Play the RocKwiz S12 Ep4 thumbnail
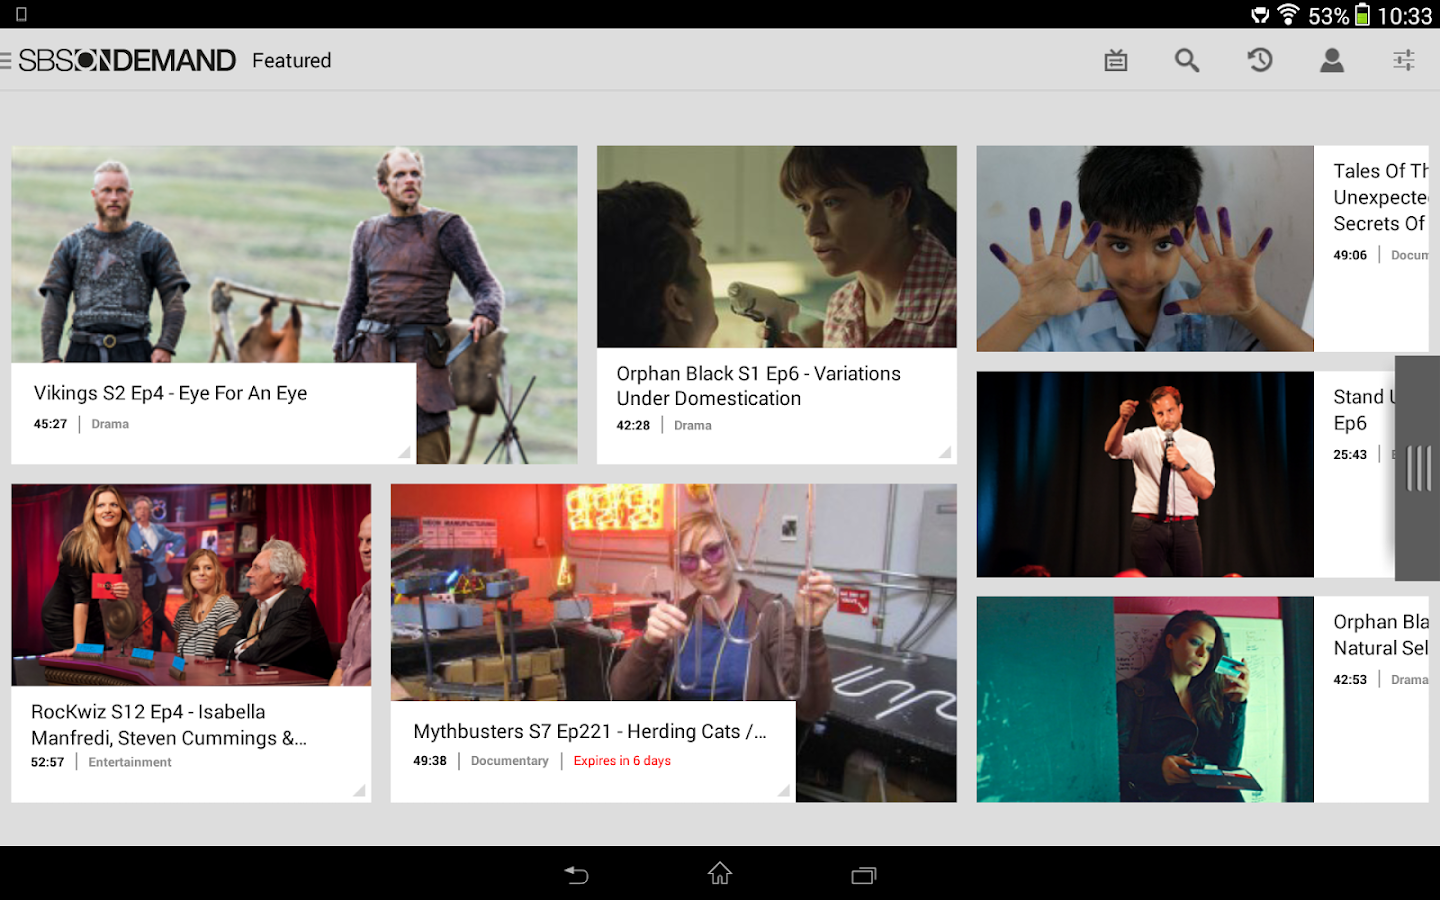Image resolution: width=1440 pixels, height=900 pixels. coord(190,585)
